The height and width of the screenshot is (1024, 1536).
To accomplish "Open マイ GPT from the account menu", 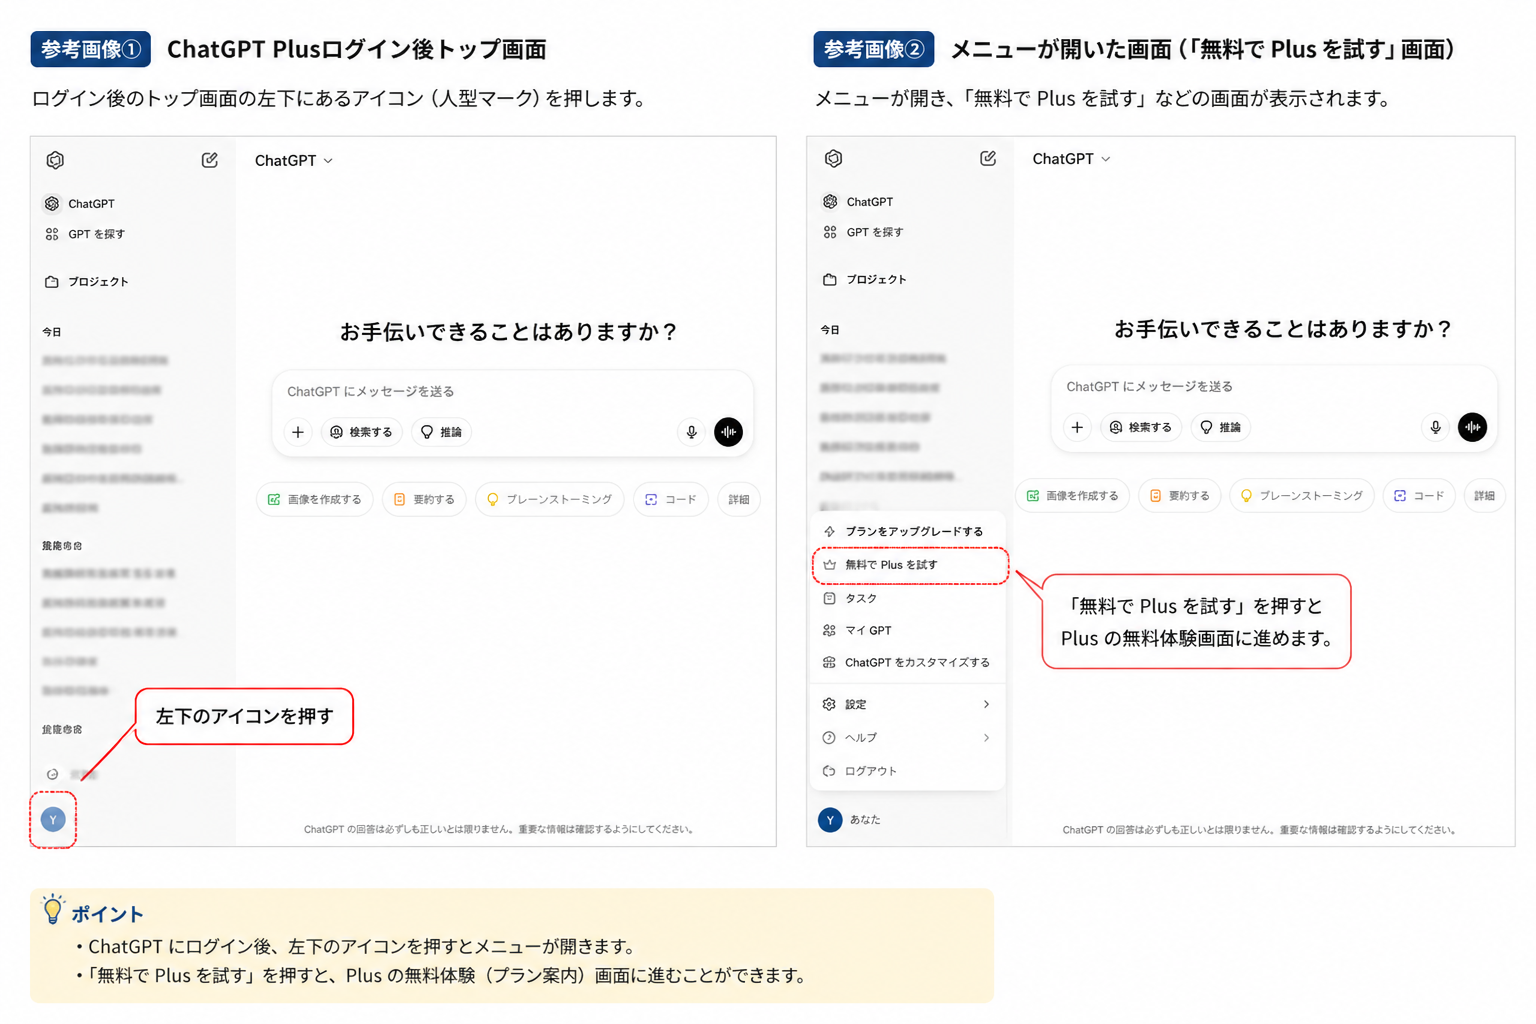I will pos(906,630).
